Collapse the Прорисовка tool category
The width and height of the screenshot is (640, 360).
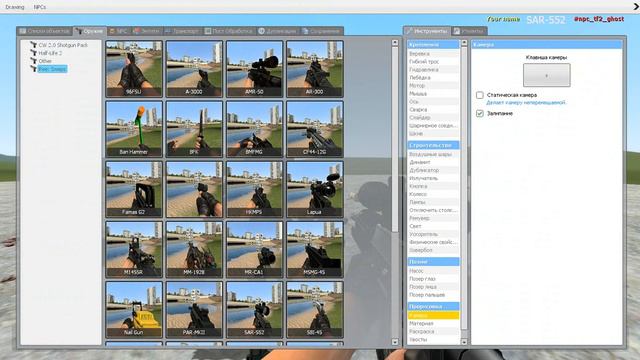click(433, 306)
